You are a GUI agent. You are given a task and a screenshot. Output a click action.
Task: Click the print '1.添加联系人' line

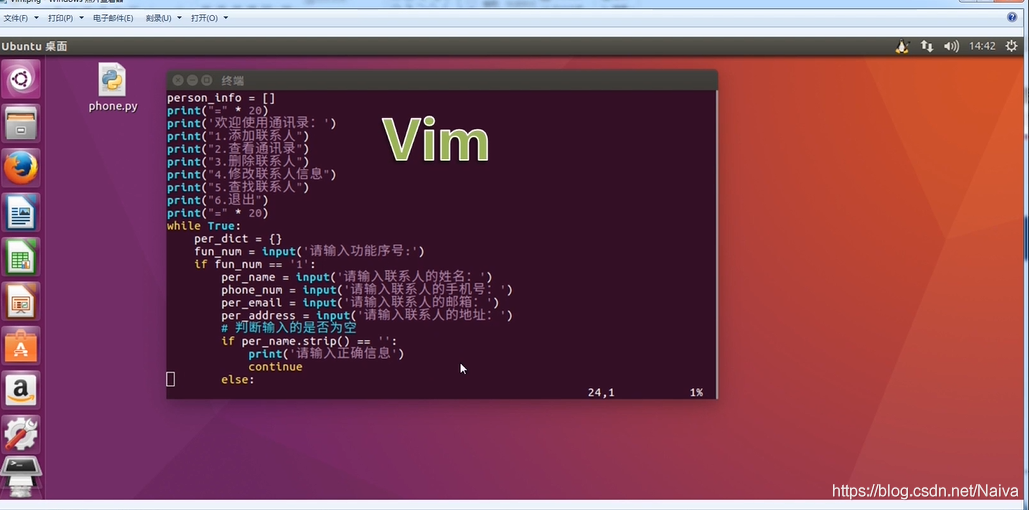(x=238, y=137)
